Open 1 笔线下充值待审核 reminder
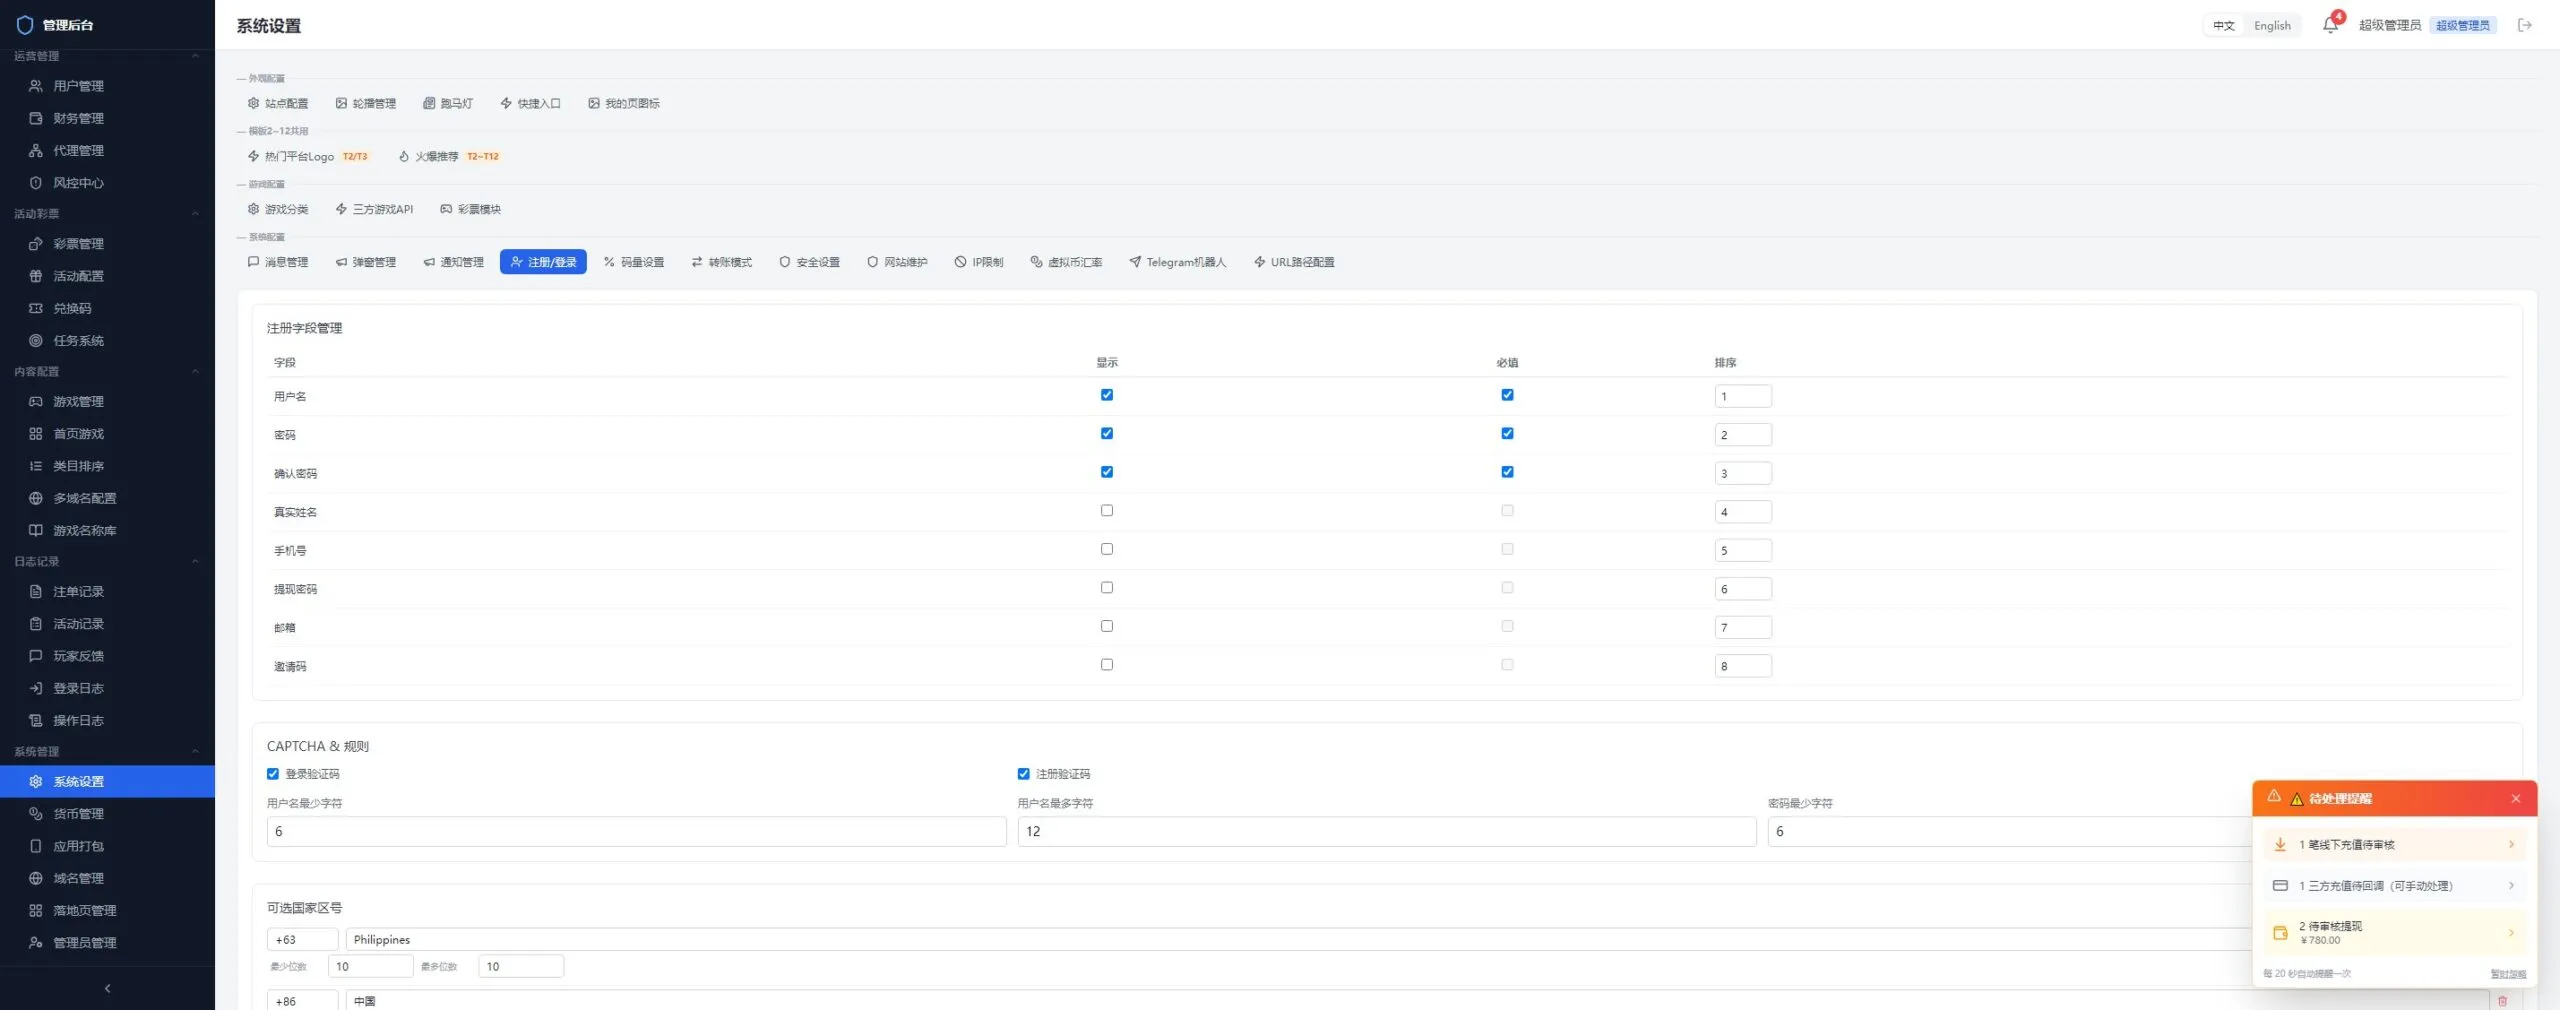The image size is (2560, 1010). pyautogui.click(x=2394, y=845)
